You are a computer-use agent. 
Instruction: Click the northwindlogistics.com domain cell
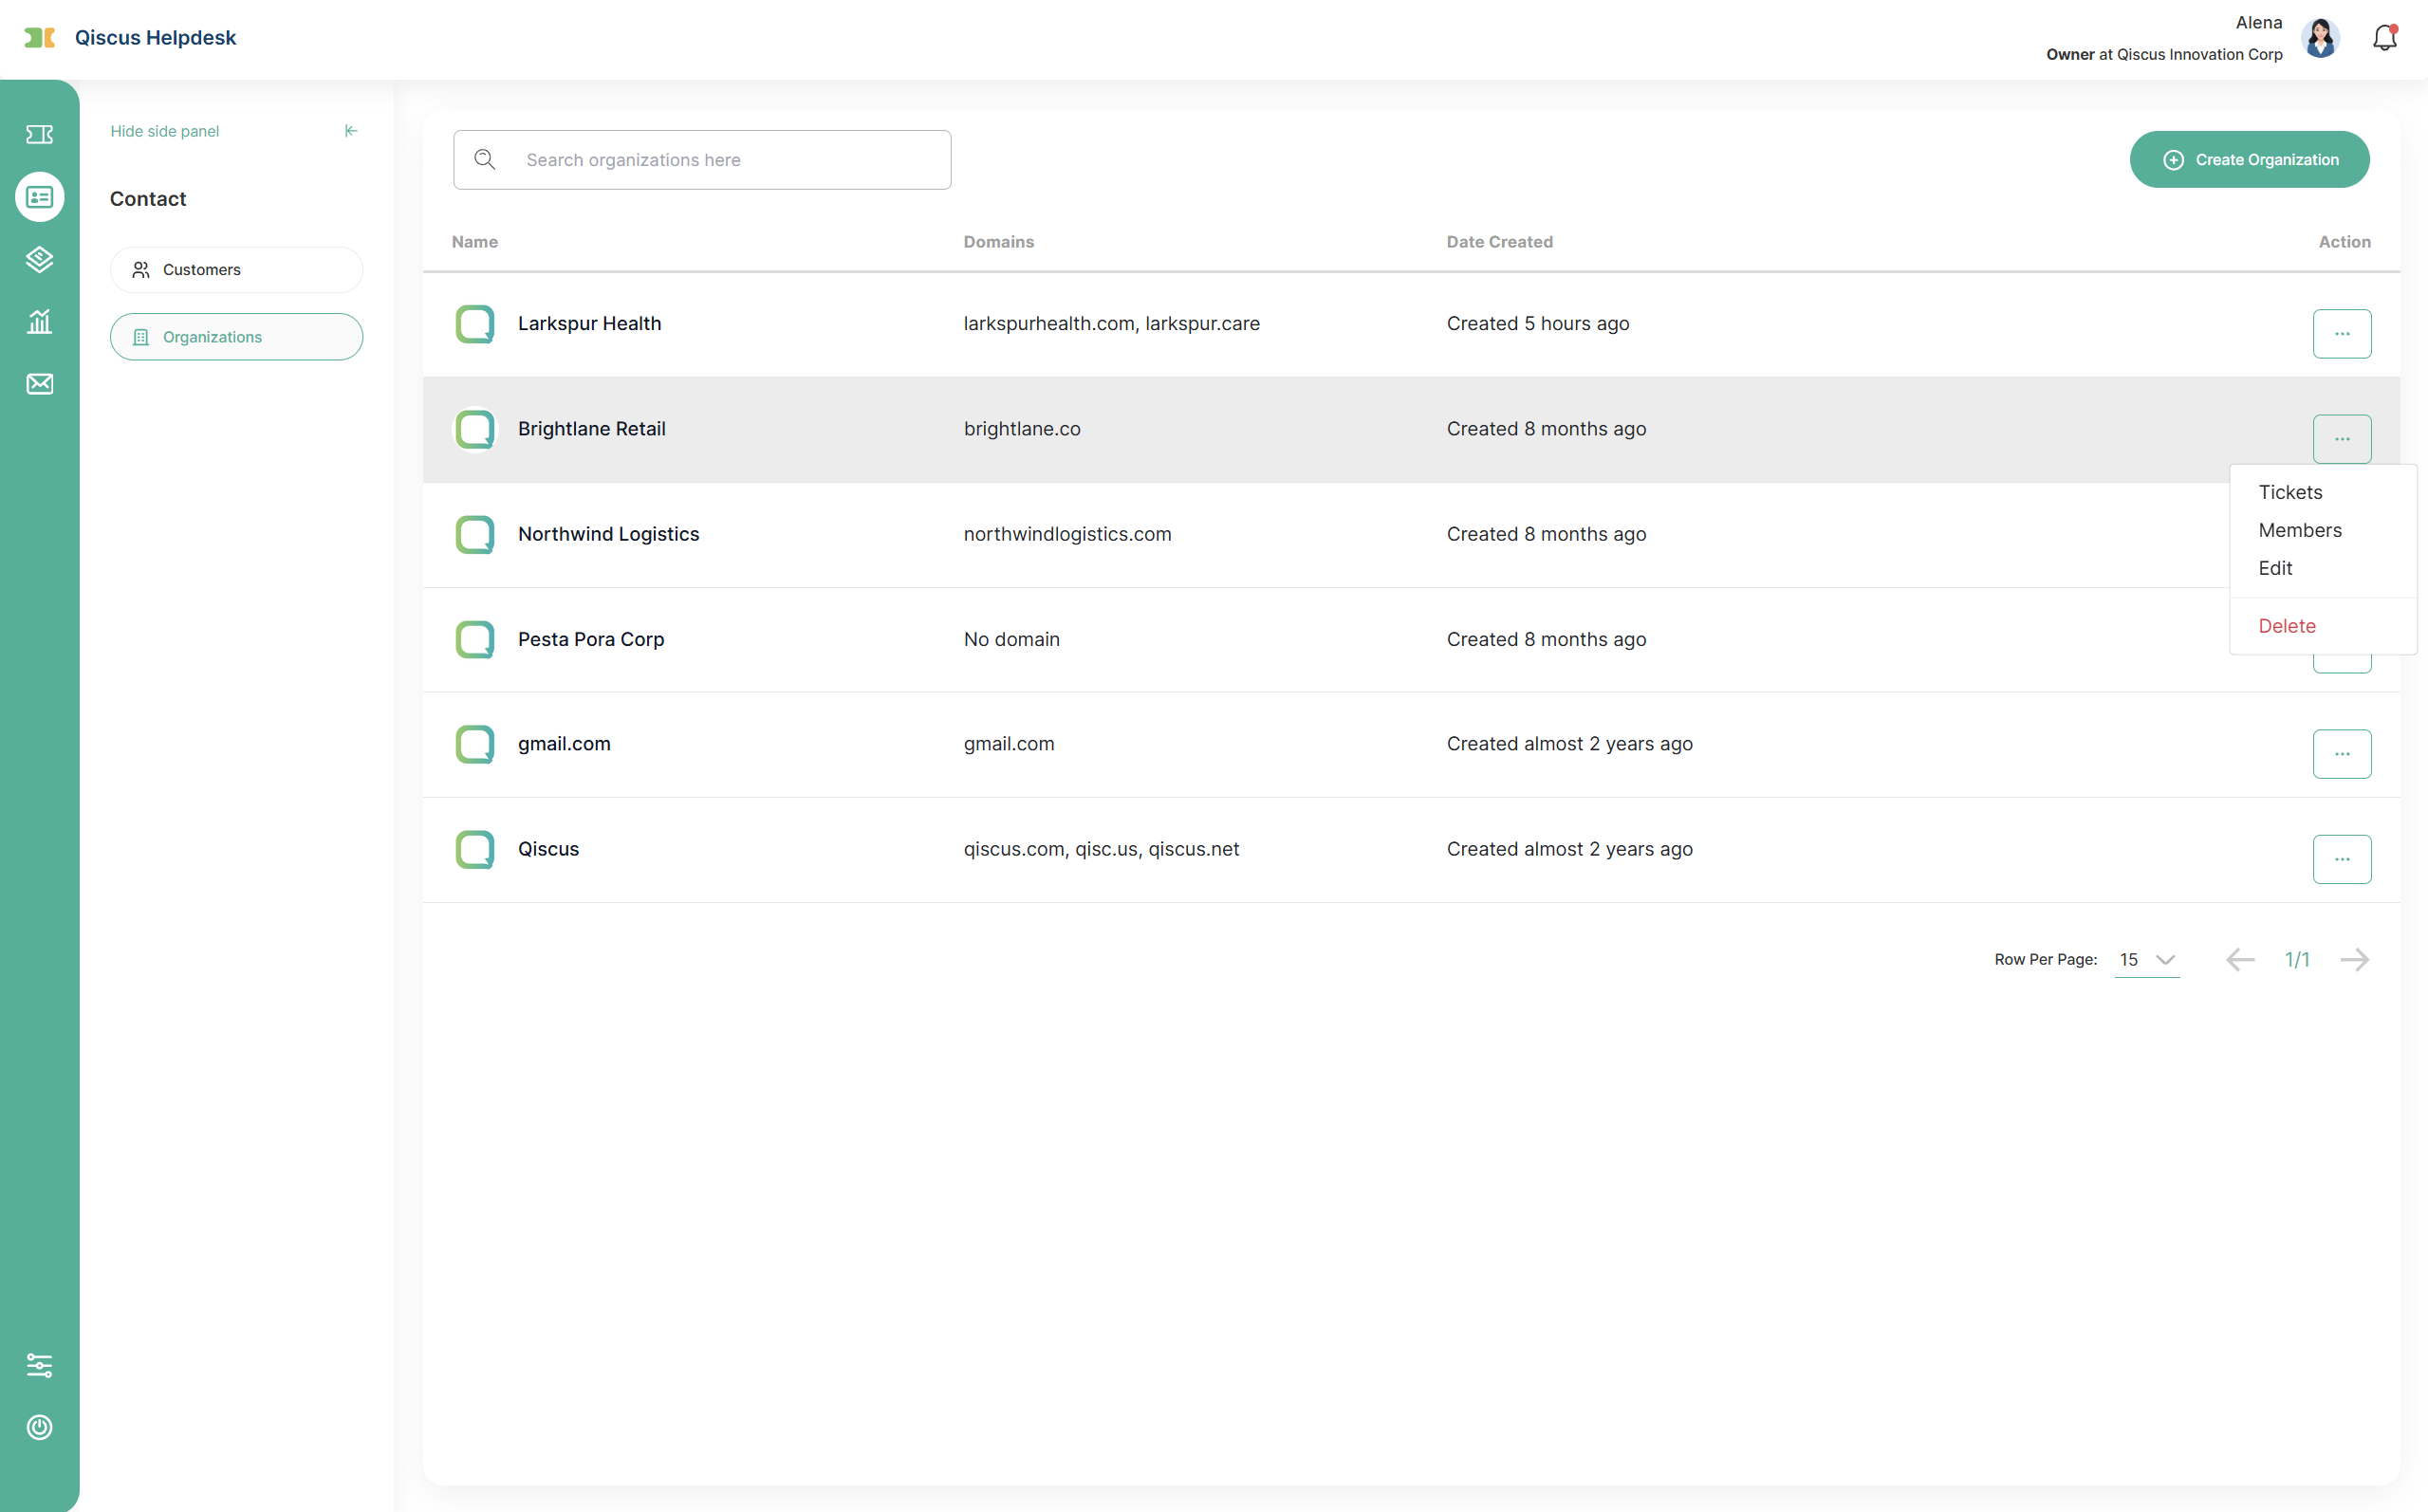[x=1067, y=534]
